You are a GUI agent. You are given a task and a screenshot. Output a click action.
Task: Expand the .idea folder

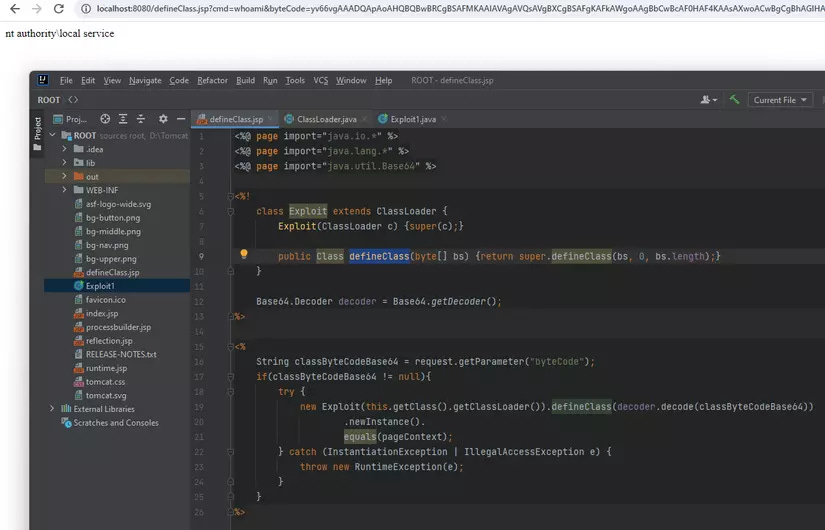(65, 149)
